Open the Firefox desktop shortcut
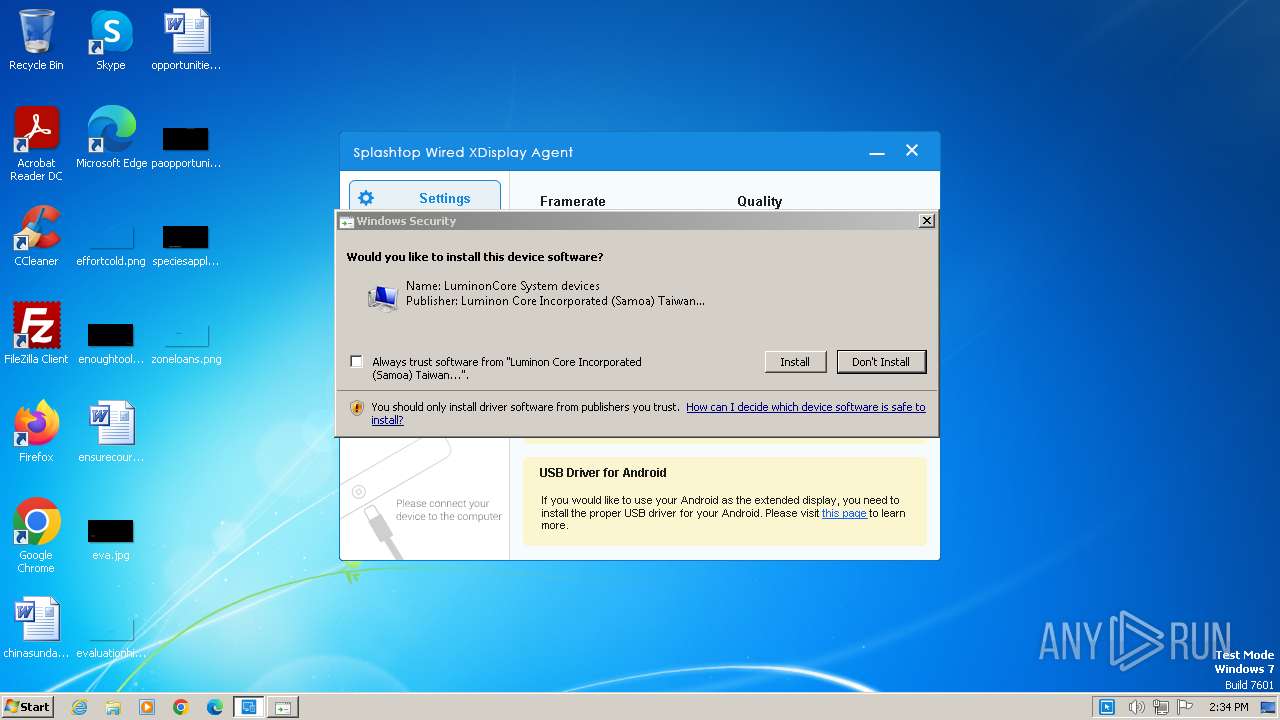Image resolution: width=1280 pixels, height=720 pixels. [36, 432]
